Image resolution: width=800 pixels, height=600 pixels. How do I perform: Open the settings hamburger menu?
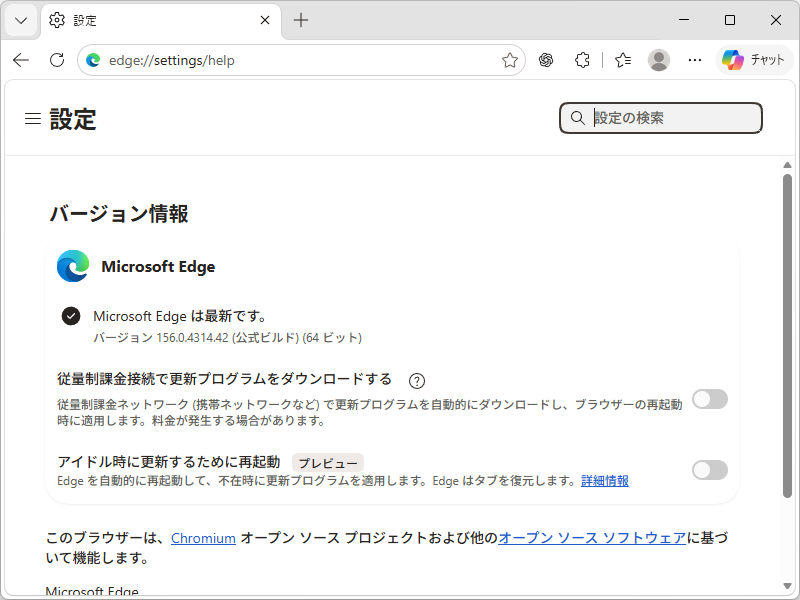point(33,118)
